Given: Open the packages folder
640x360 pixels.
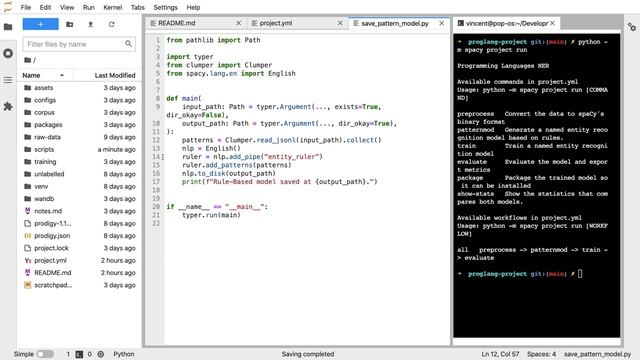Looking at the screenshot, I should 79,124.
